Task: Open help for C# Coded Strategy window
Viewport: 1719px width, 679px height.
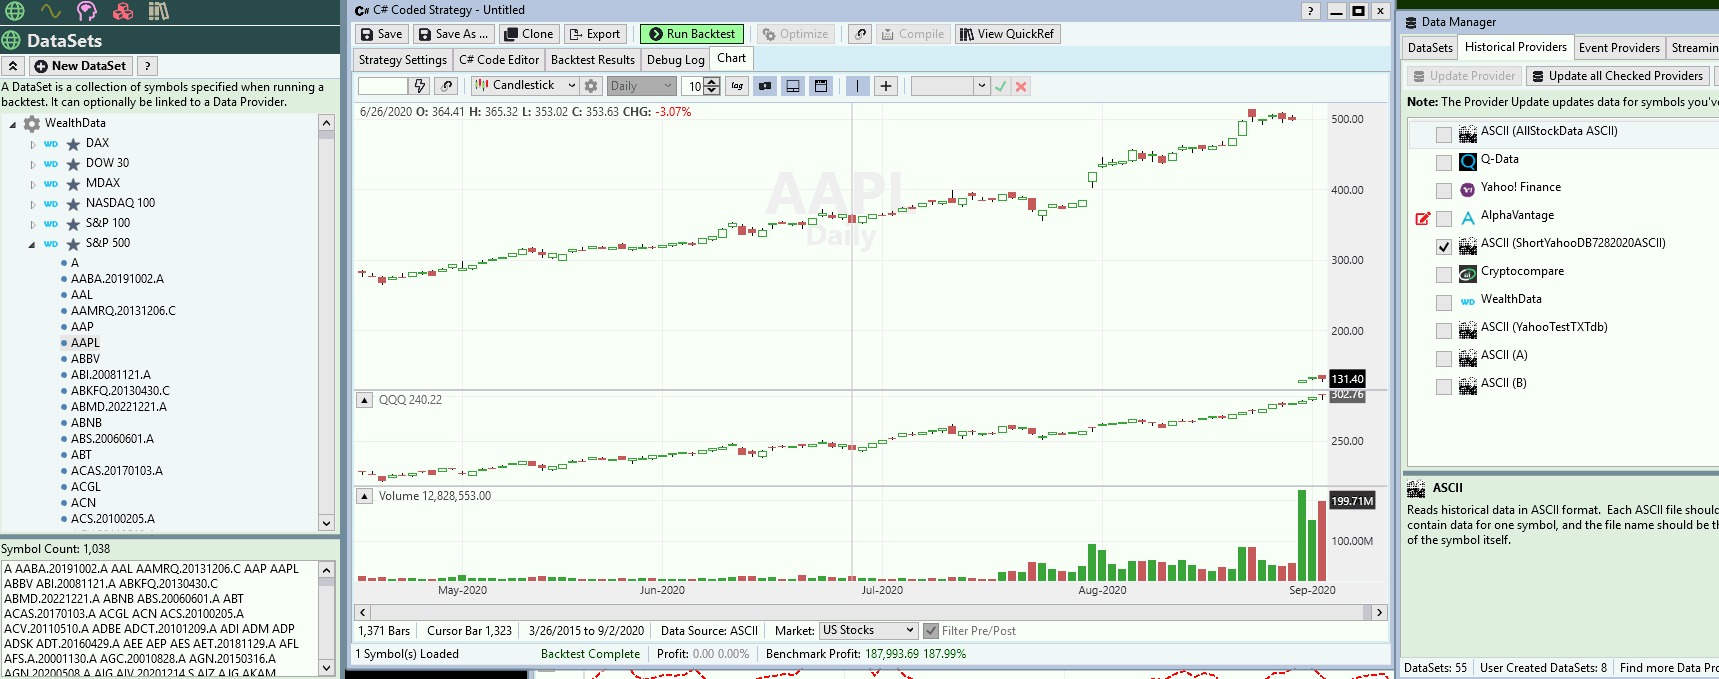Action: tap(1311, 11)
